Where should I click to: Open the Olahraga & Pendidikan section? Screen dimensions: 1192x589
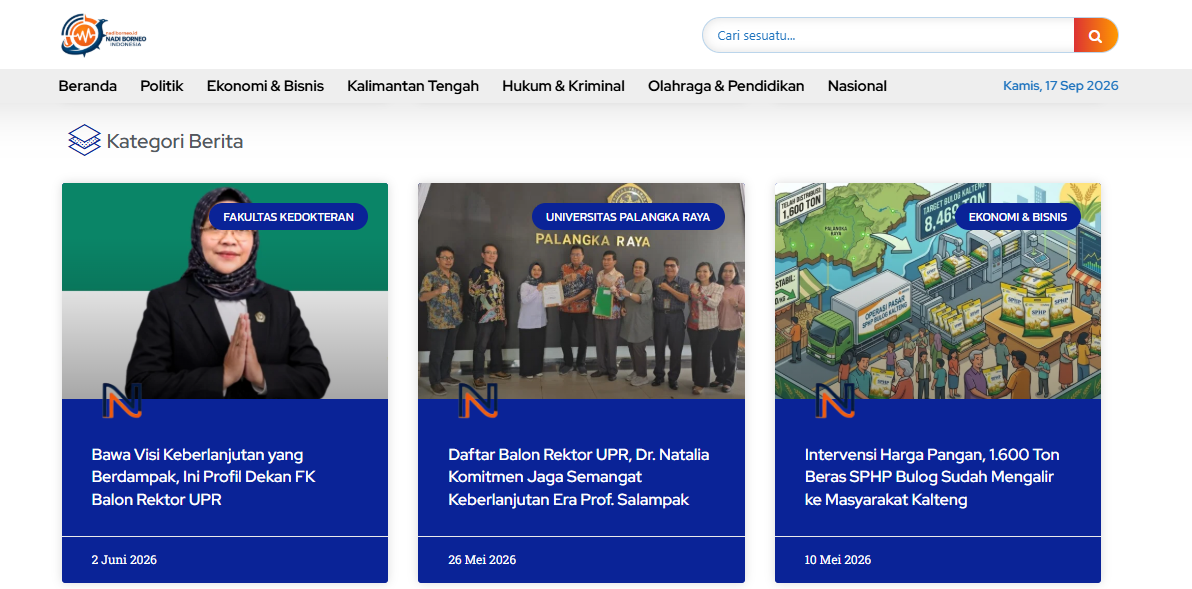[726, 86]
